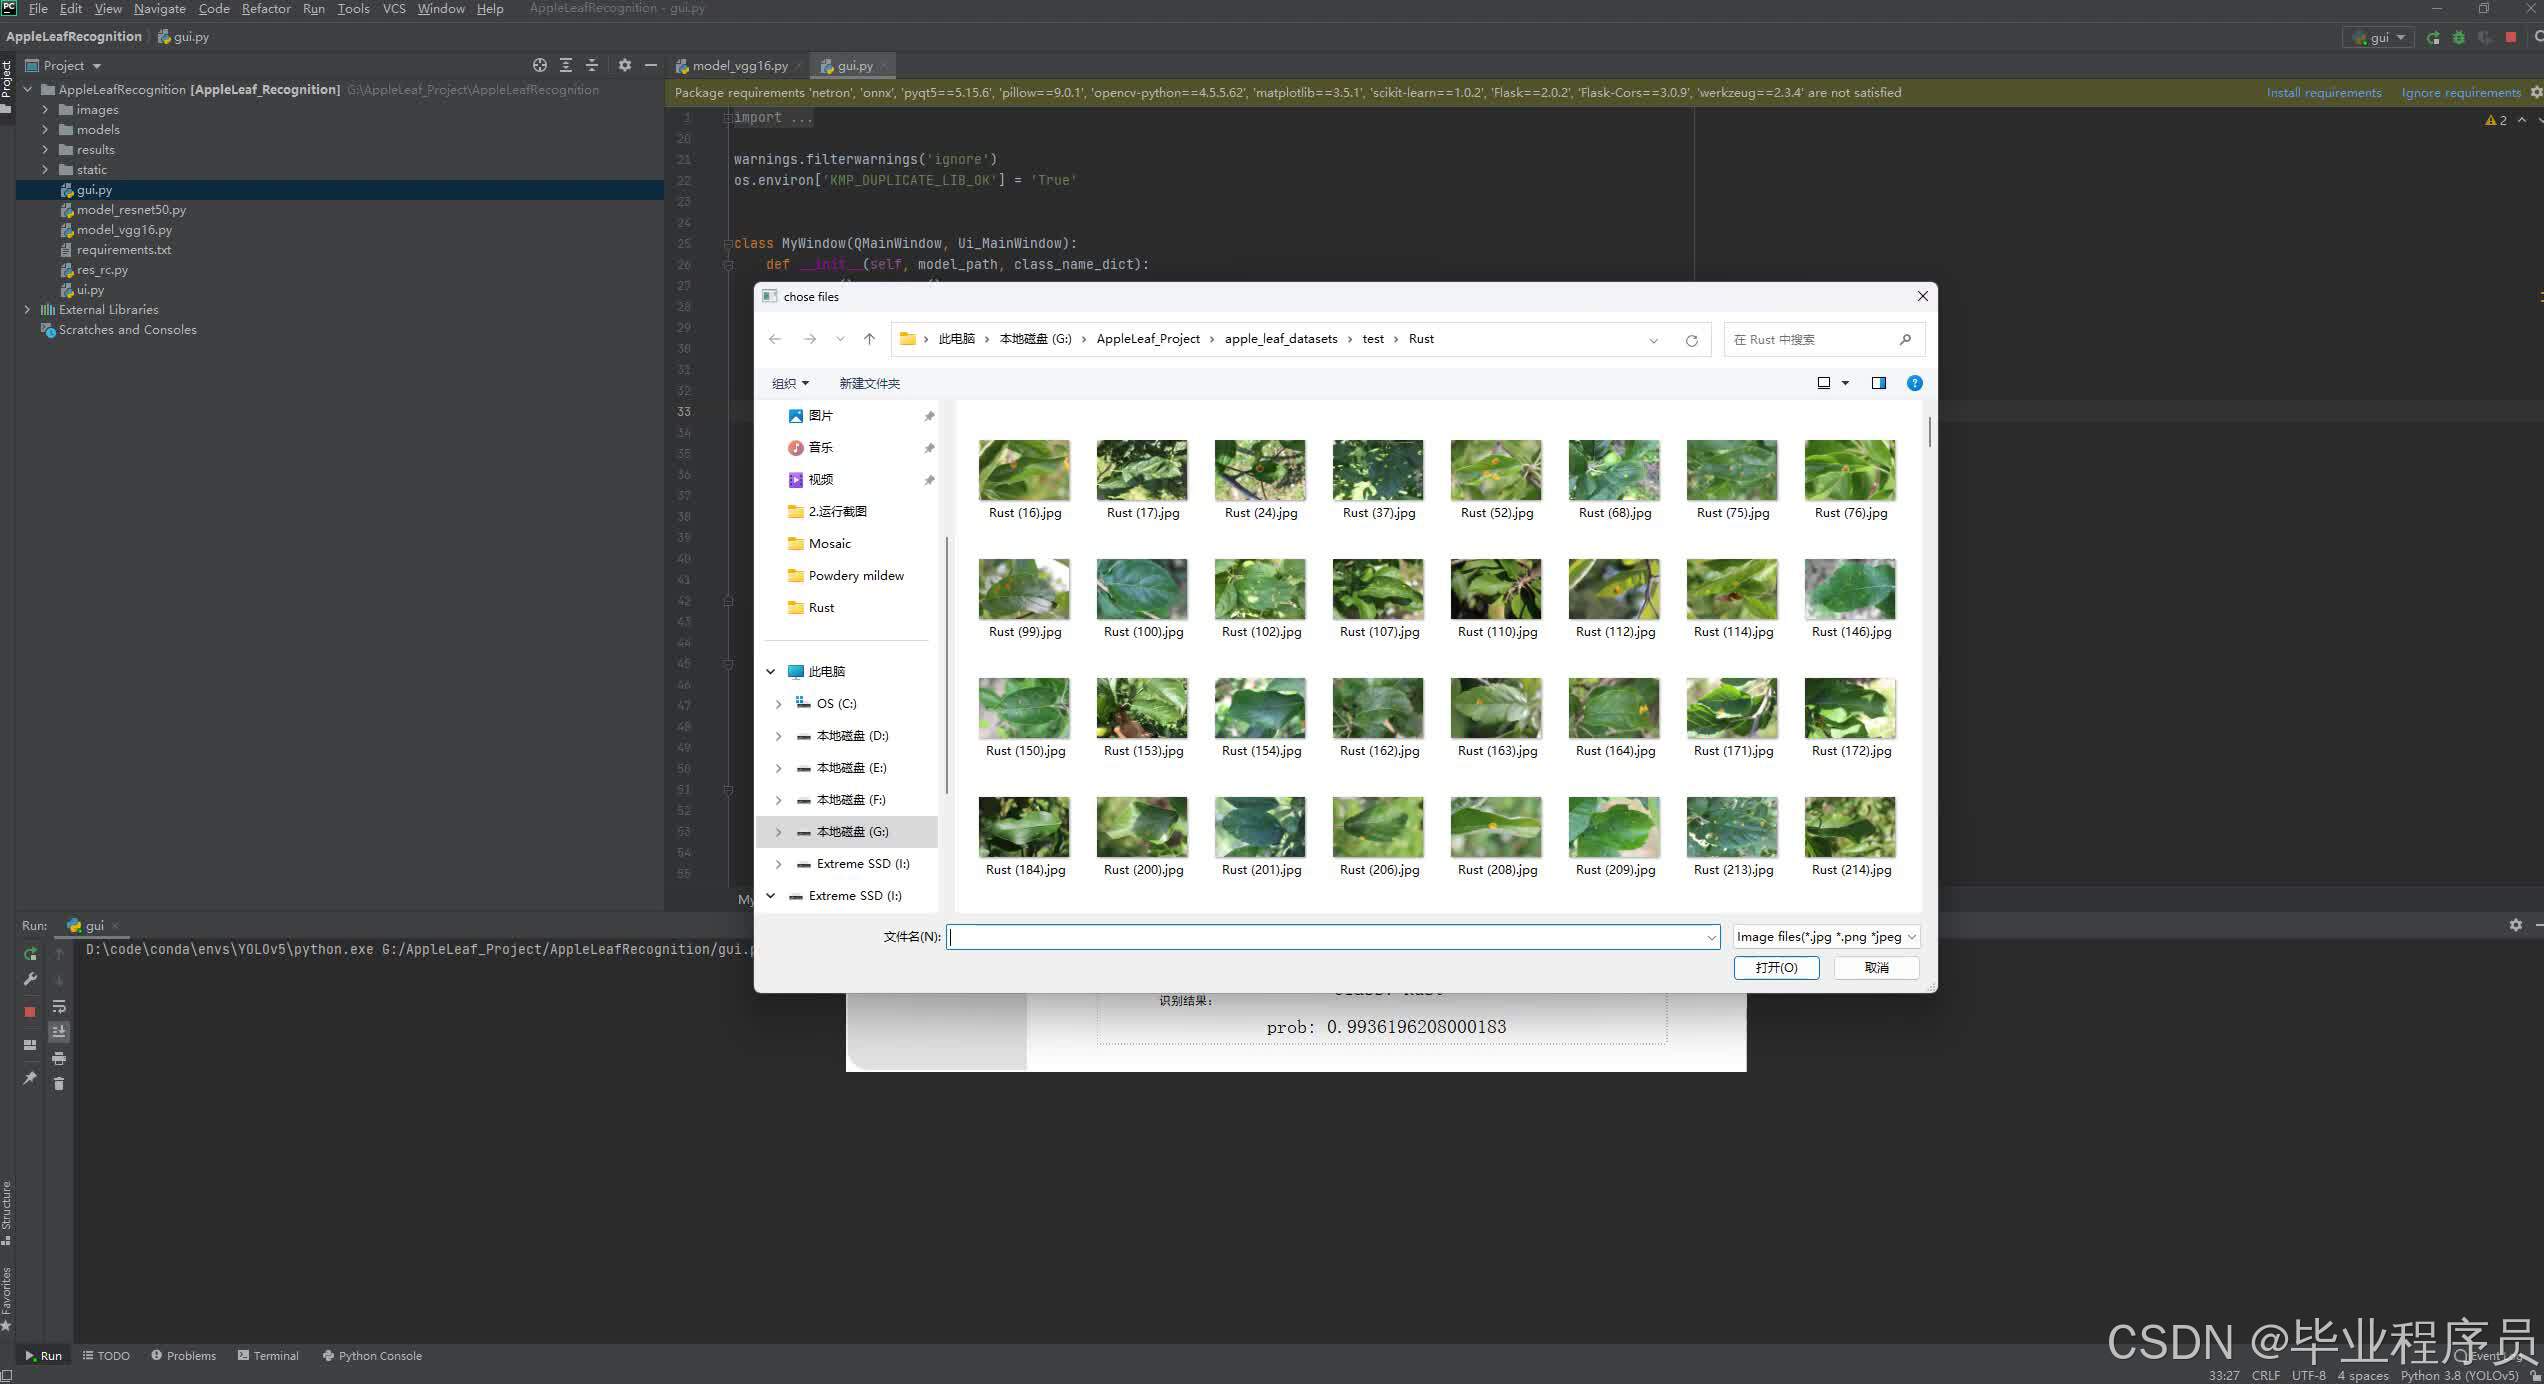Click the search magnifier in Rust search box
2544x1384 pixels.
(x=1905, y=340)
